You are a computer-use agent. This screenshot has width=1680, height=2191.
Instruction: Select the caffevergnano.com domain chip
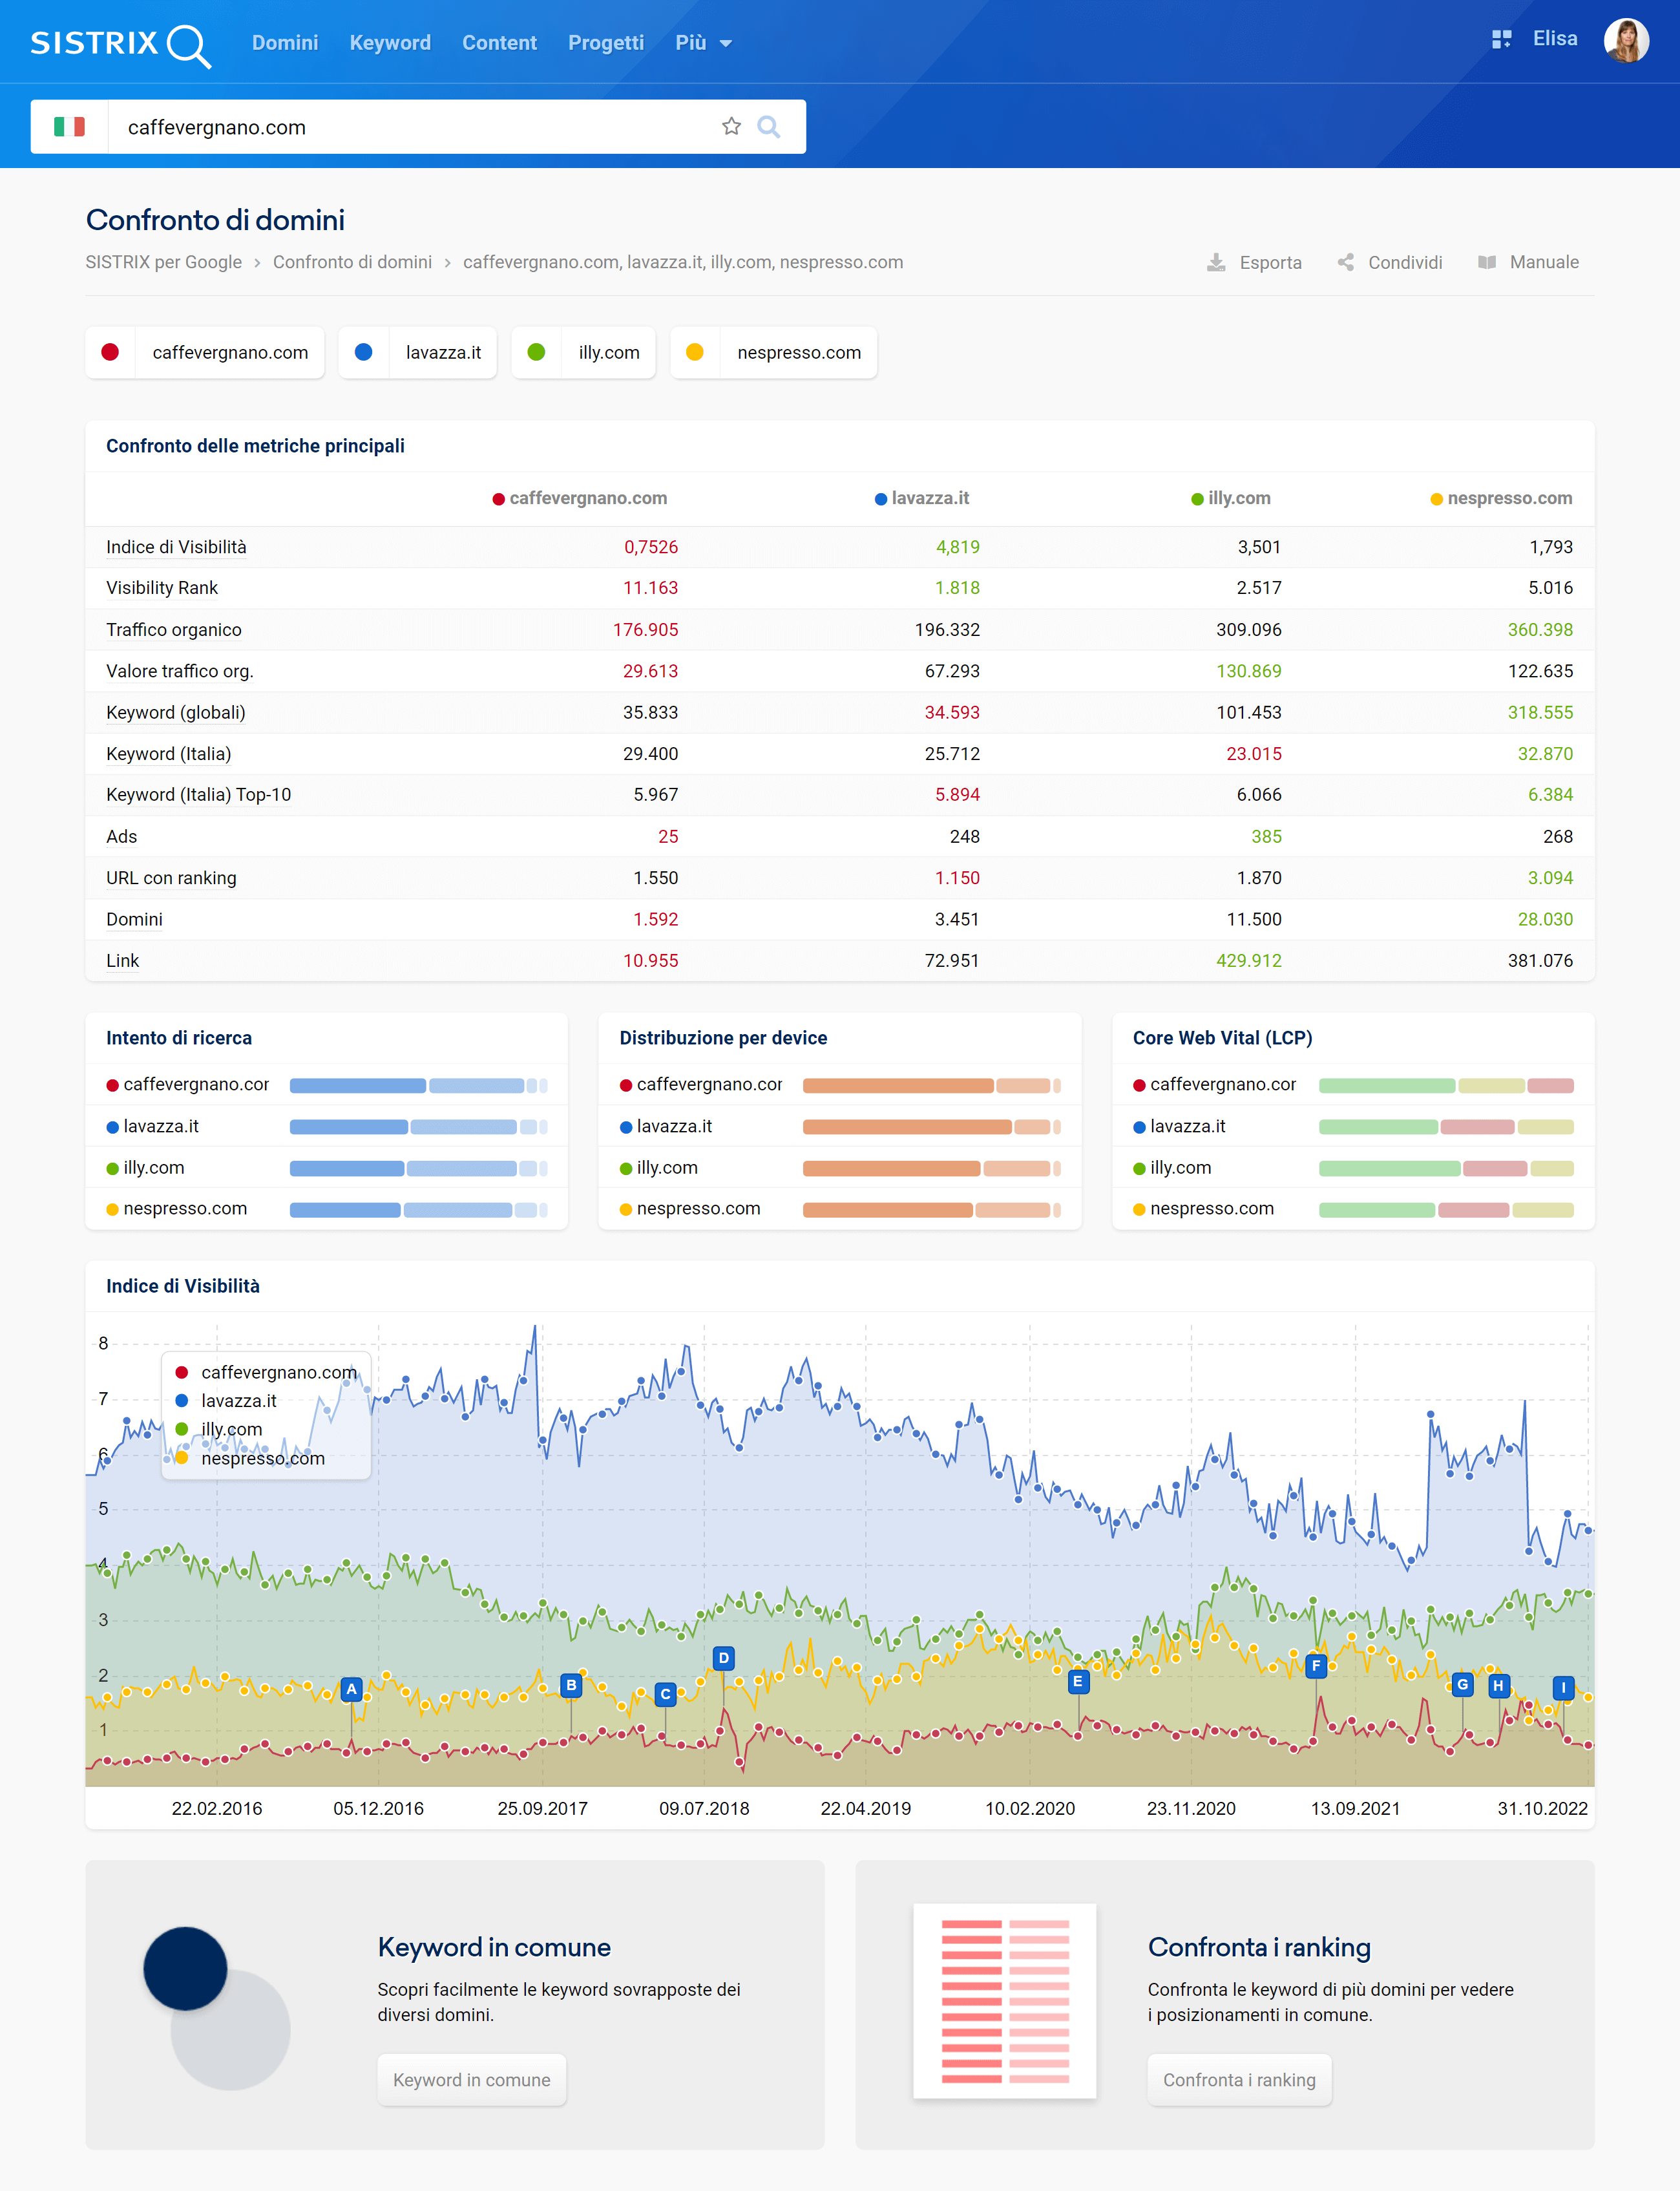[x=205, y=352]
